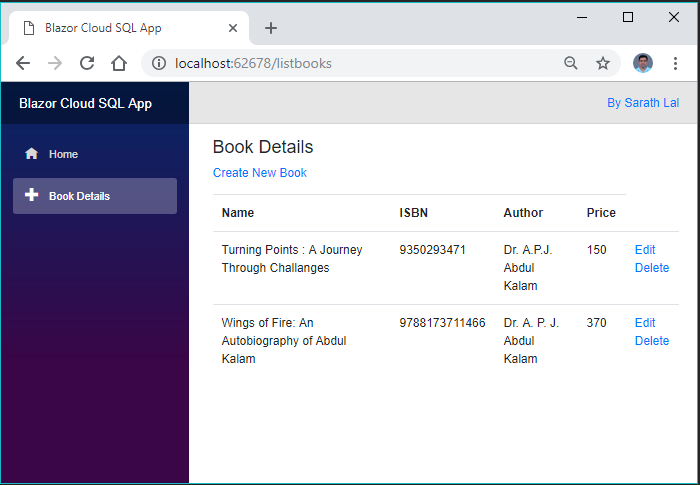Edit the Wings of Fire book
Image resolution: width=700 pixels, height=485 pixels.
645,323
